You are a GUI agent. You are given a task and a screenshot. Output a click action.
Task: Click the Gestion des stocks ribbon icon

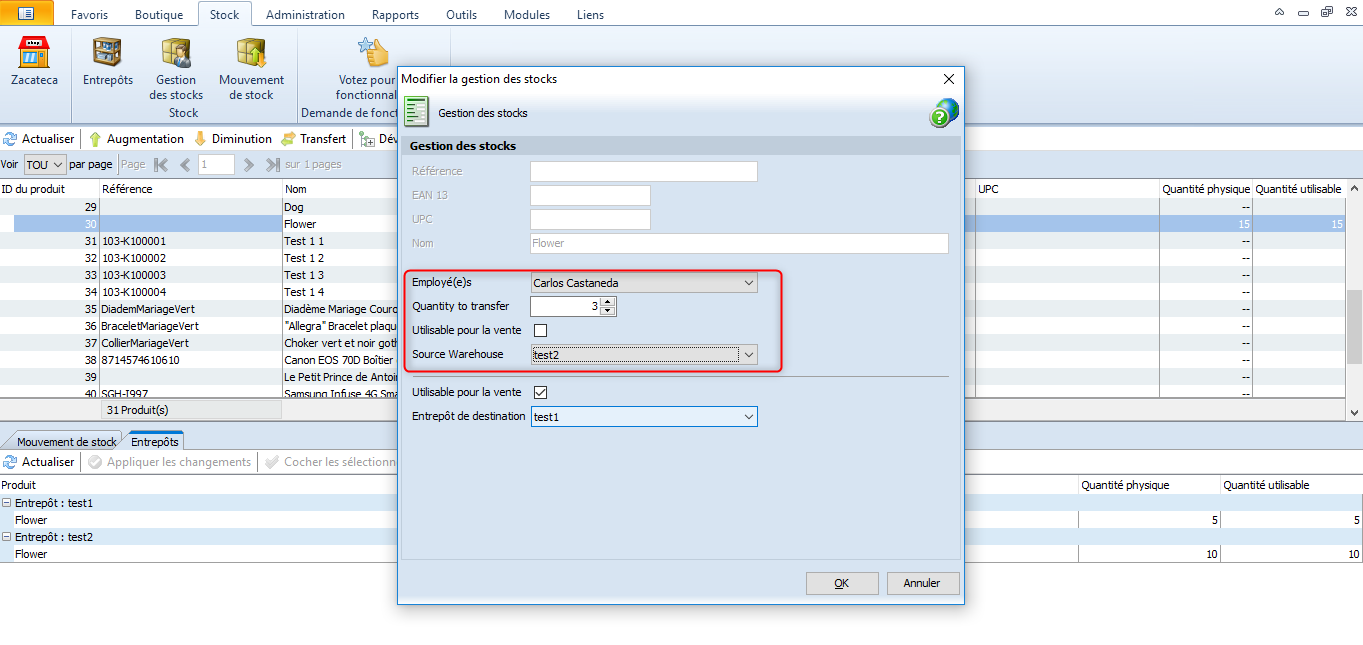click(176, 54)
